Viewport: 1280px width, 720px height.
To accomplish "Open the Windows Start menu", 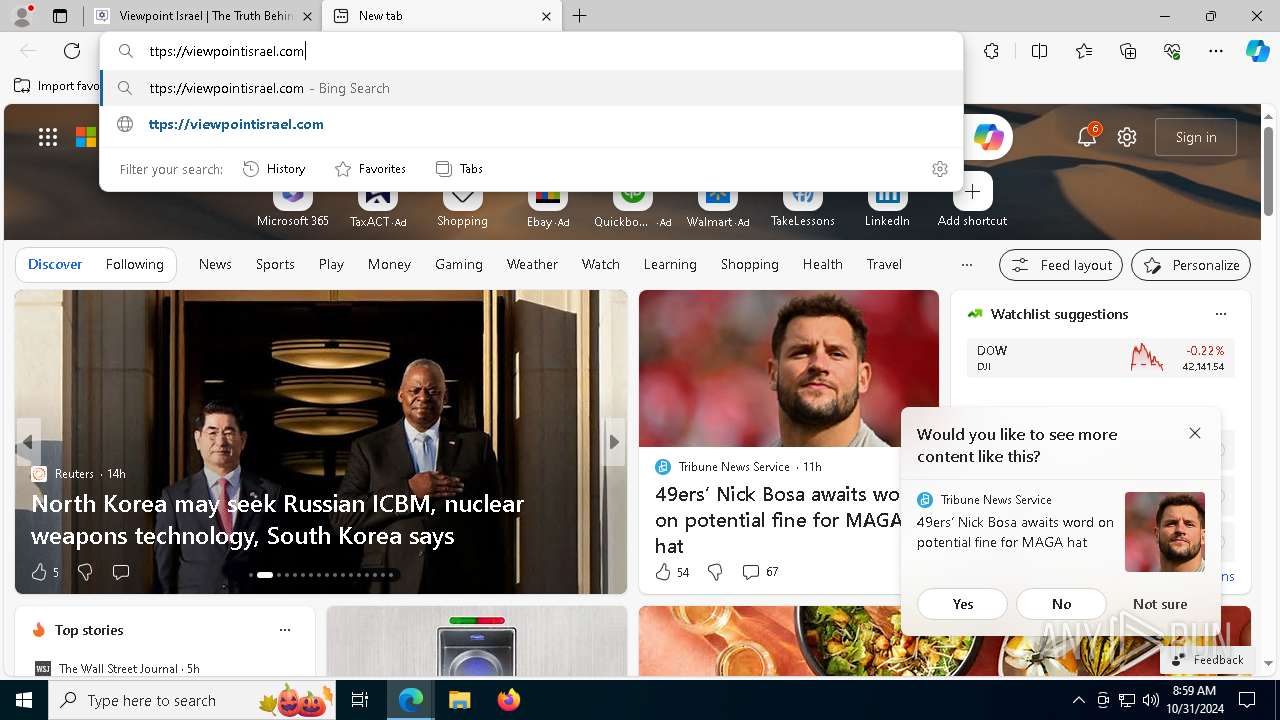I will (24, 700).
